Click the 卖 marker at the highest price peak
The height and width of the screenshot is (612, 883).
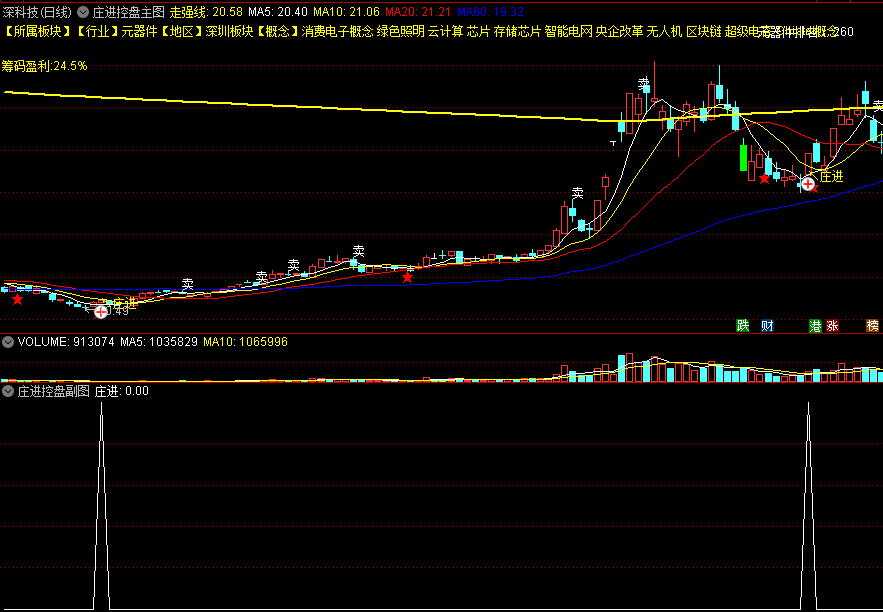coord(644,84)
